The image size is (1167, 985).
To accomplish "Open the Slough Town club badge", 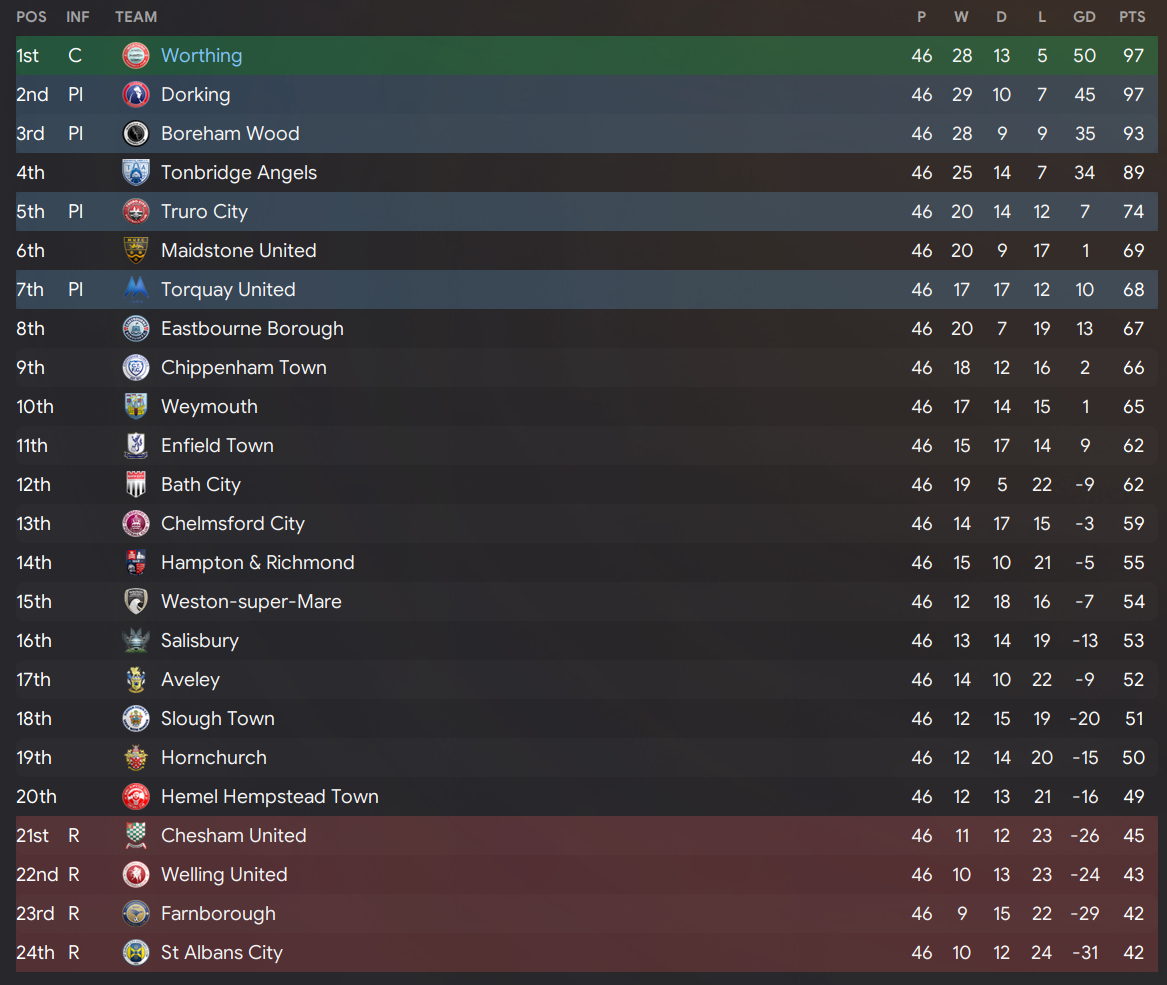I will tap(135, 718).
